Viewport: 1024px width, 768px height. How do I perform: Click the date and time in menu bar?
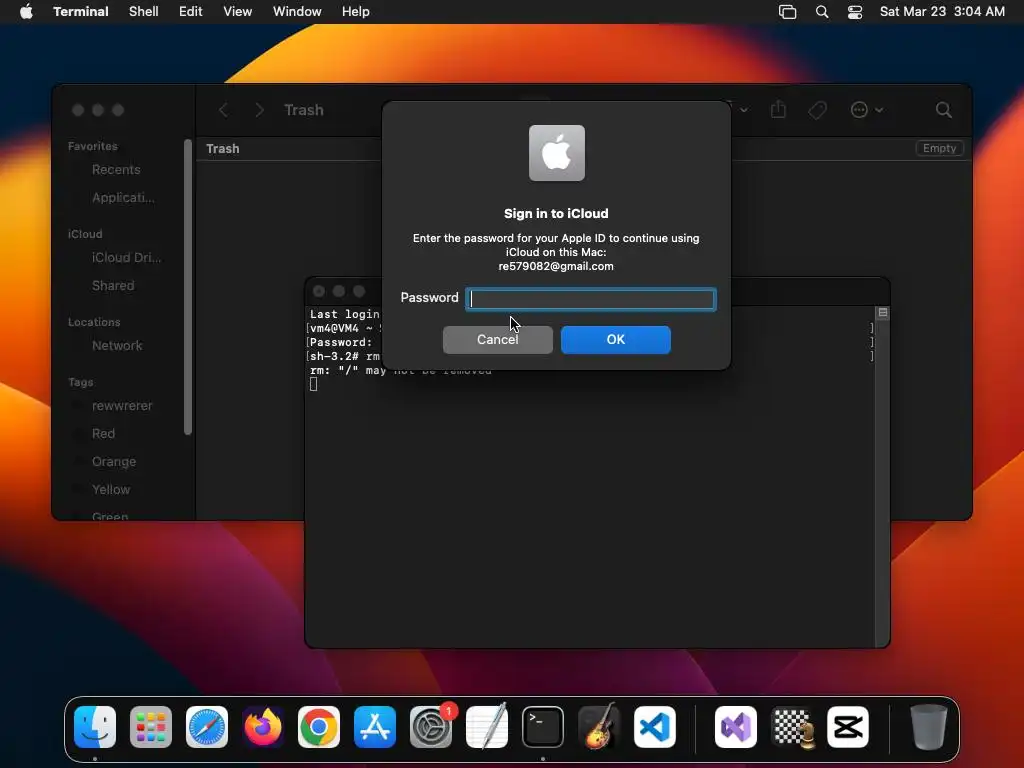point(942,12)
